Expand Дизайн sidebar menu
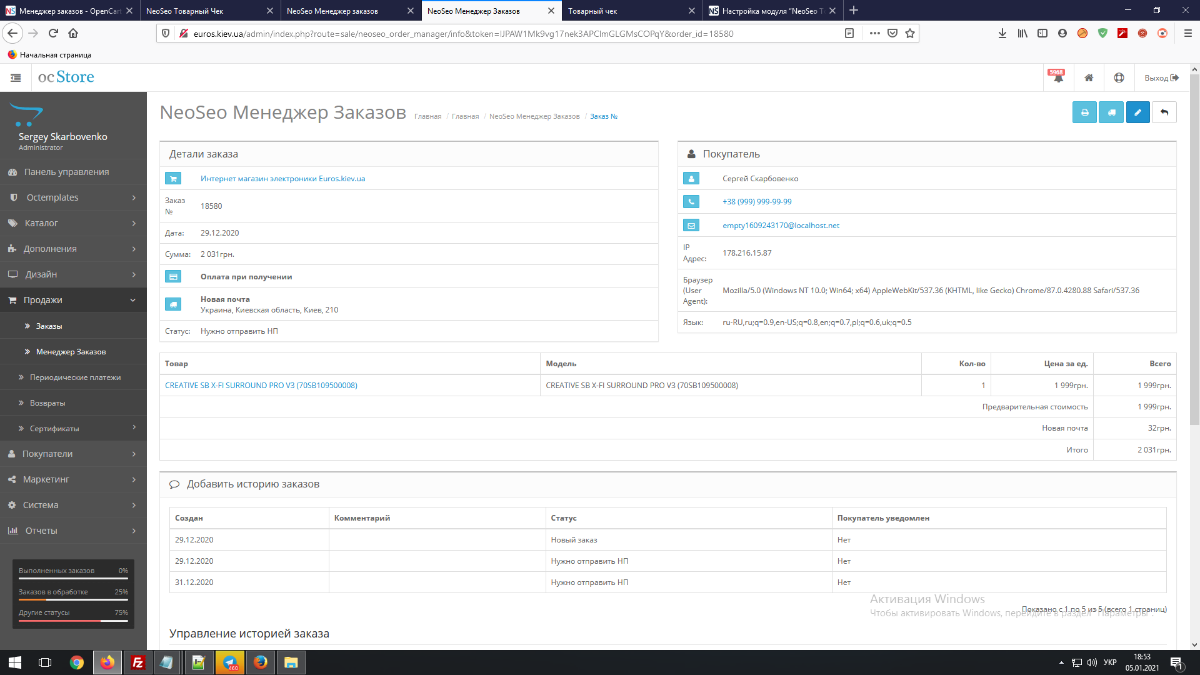1200x675 pixels. click(73, 274)
